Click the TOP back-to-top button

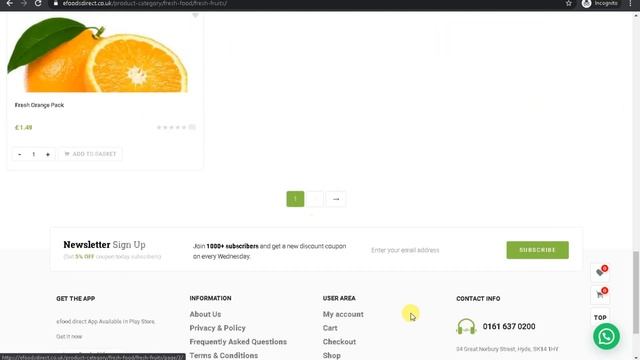point(600,317)
